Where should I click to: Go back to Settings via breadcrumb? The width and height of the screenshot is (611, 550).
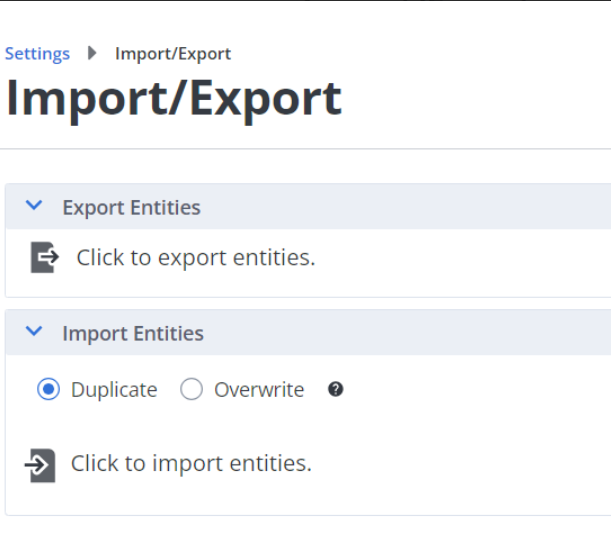click(37, 54)
